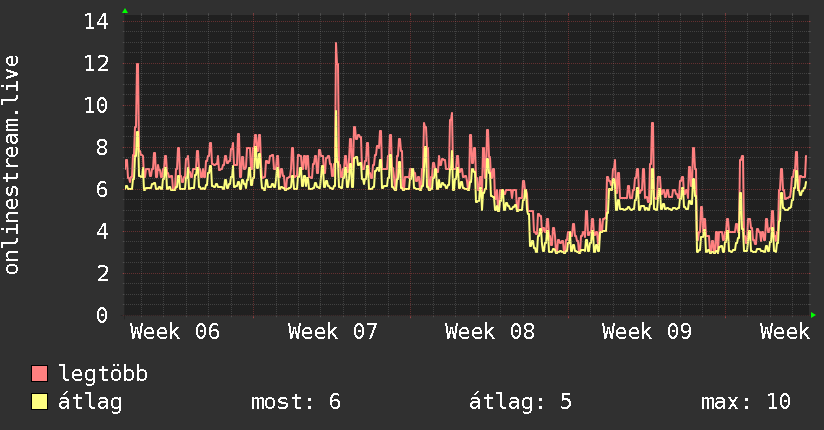Click the y-axis label 6

[102, 189]
